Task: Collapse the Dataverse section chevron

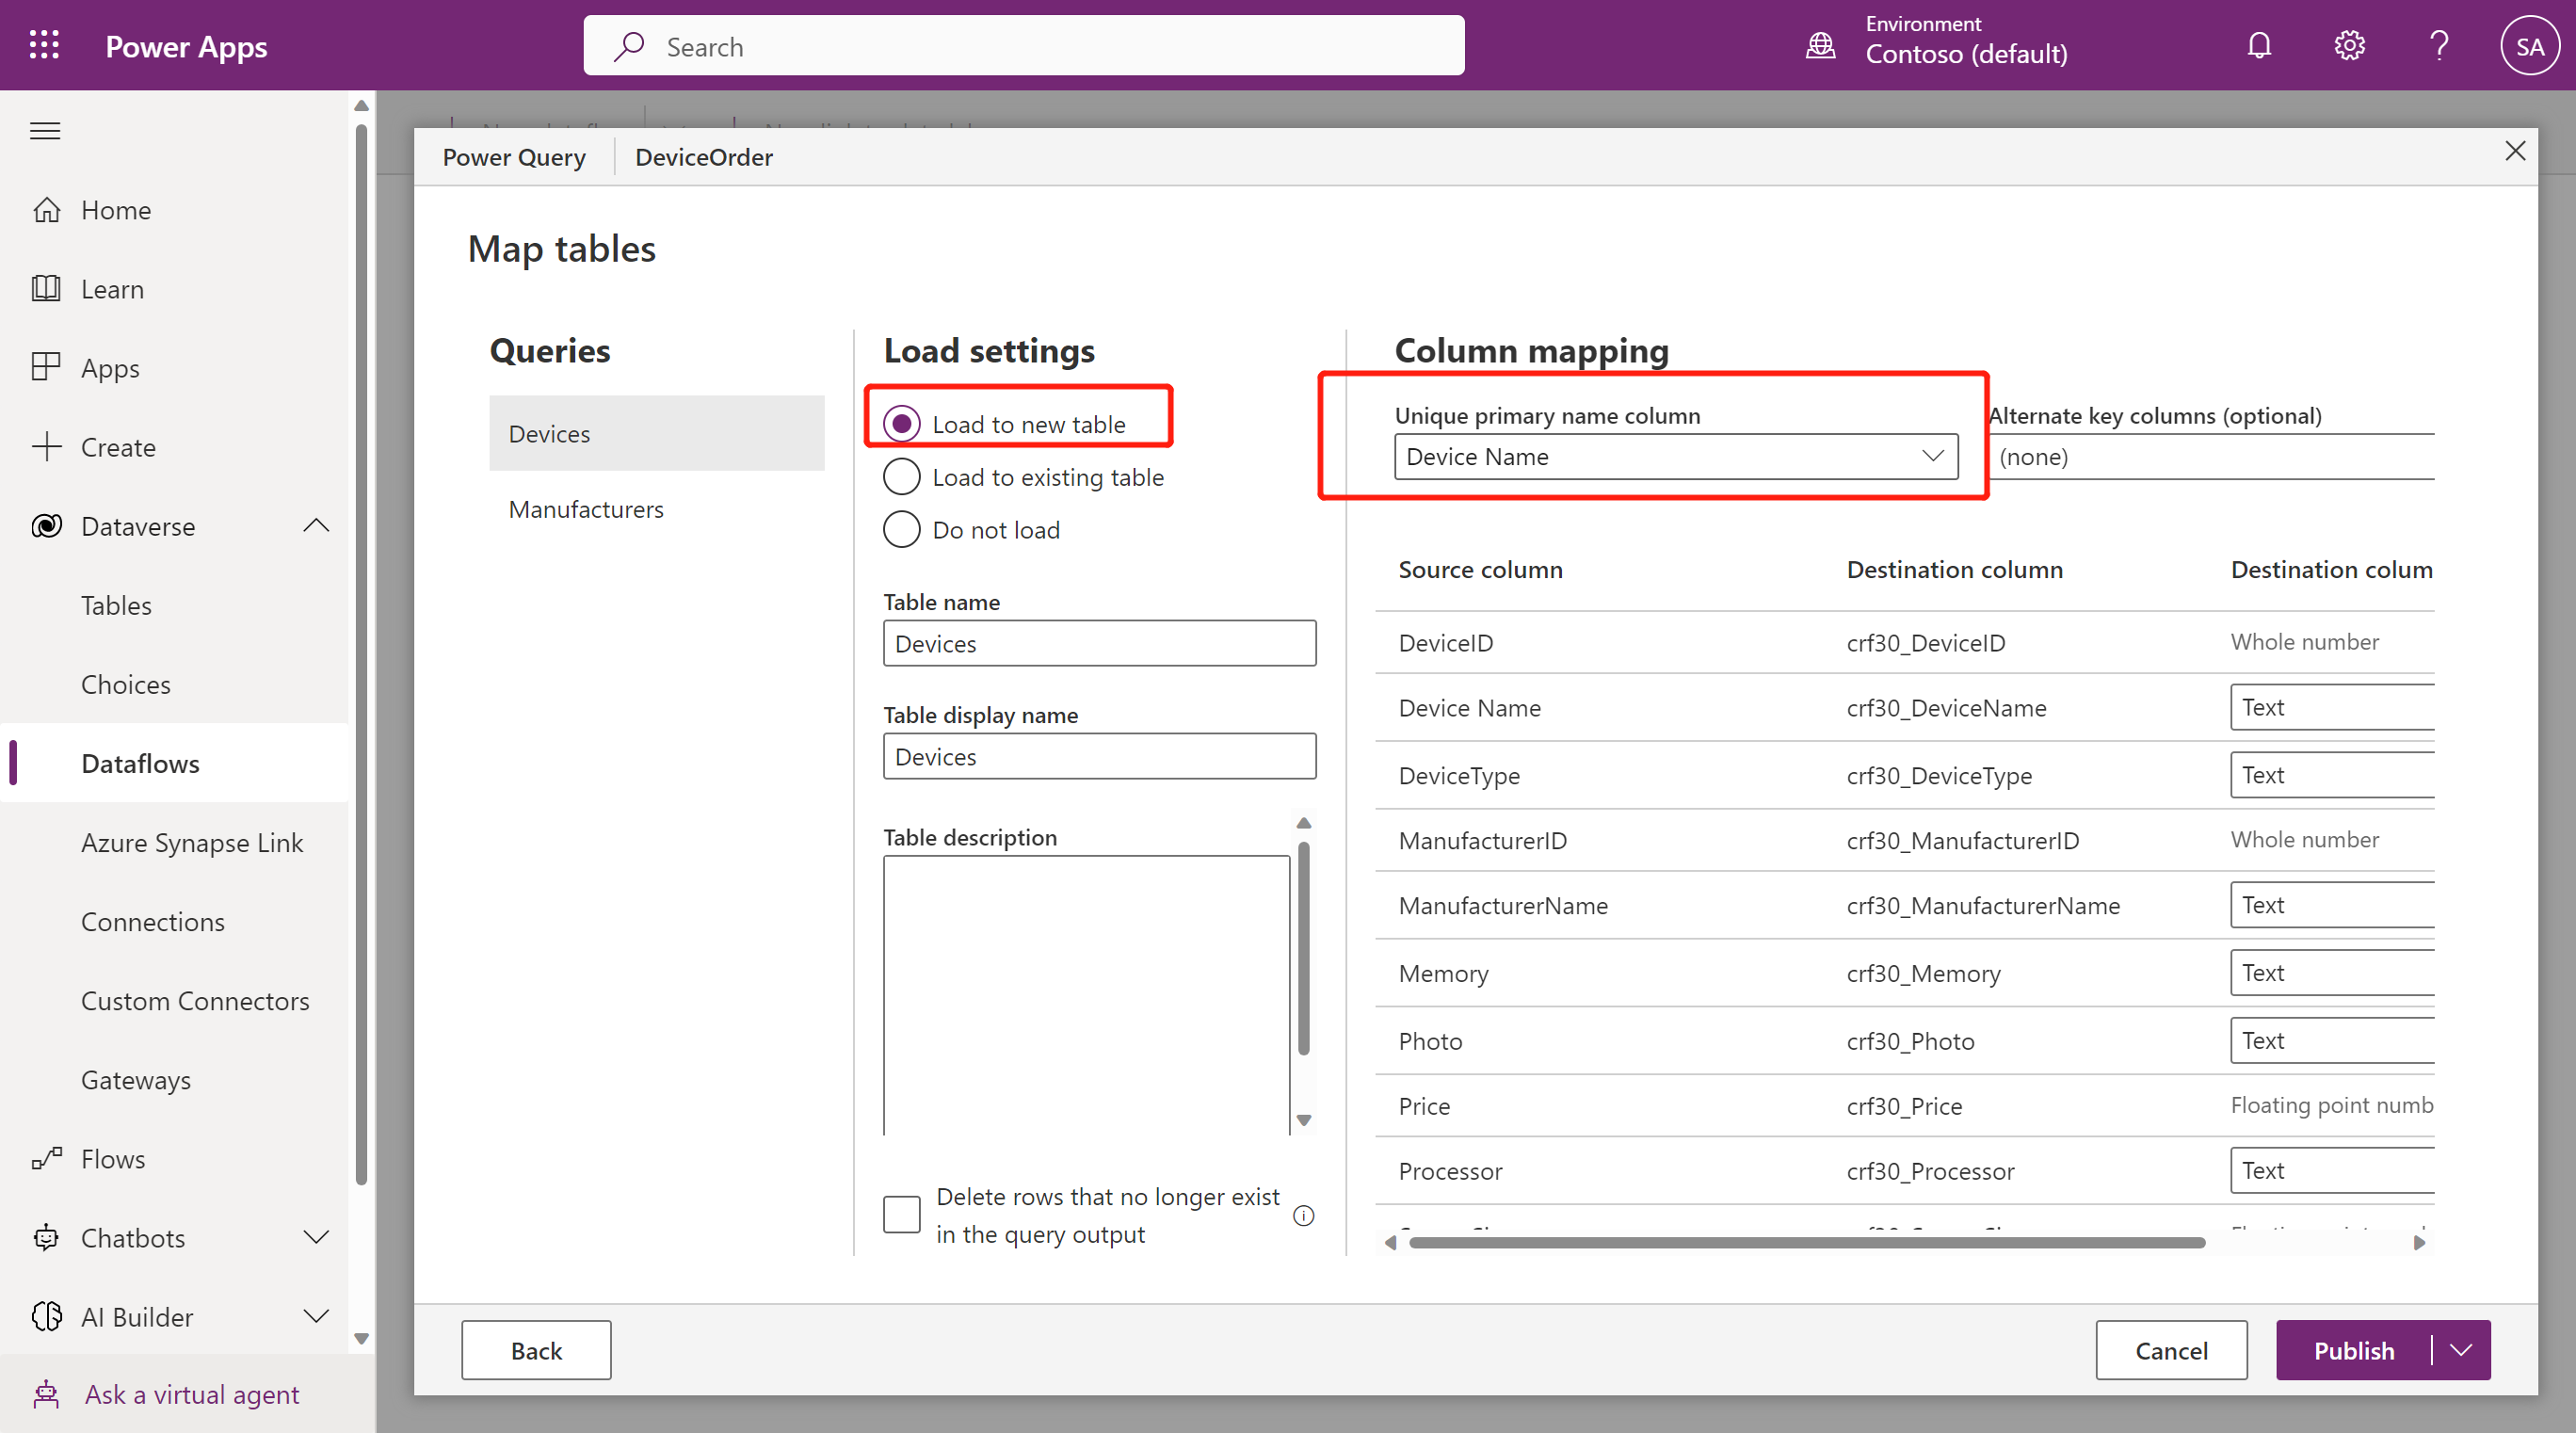Action: coord(316,526)
